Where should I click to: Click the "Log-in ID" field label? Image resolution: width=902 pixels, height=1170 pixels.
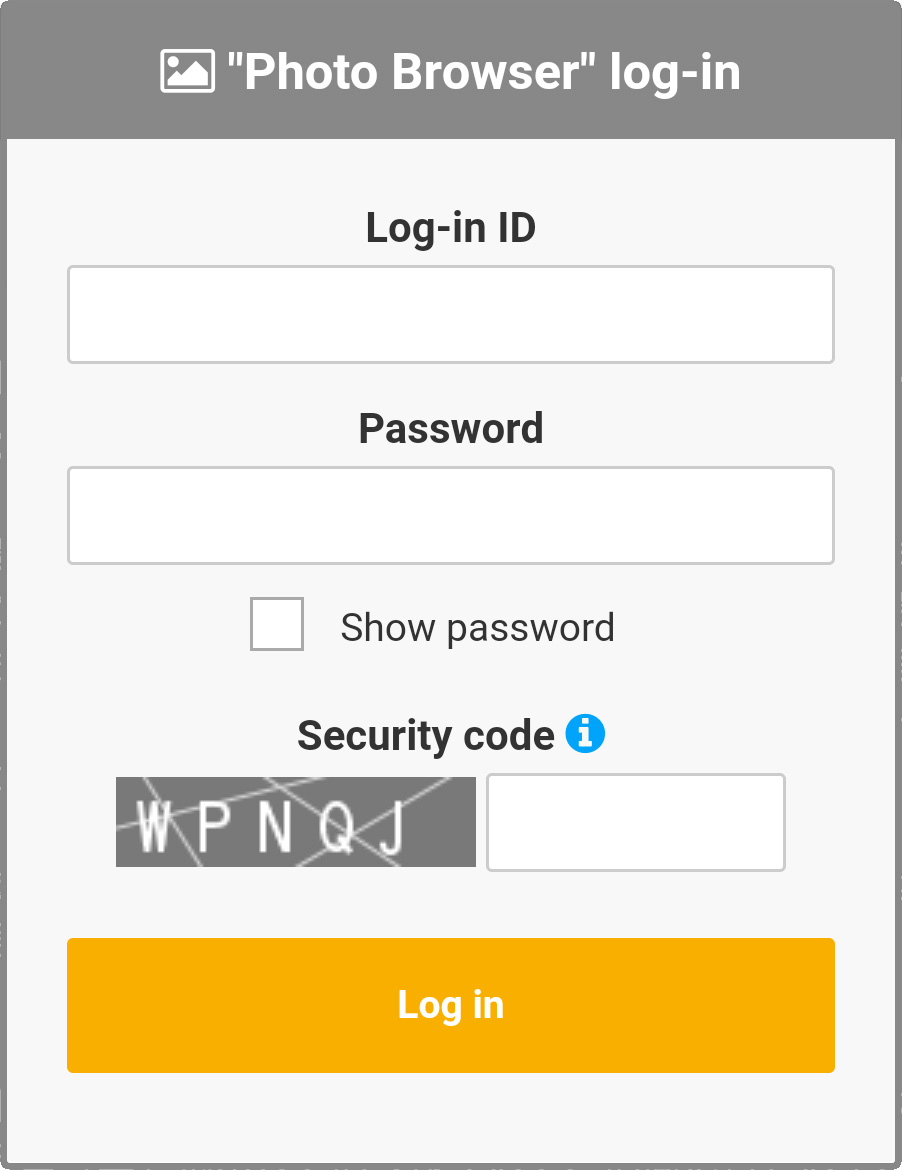[x=450, y=228]
